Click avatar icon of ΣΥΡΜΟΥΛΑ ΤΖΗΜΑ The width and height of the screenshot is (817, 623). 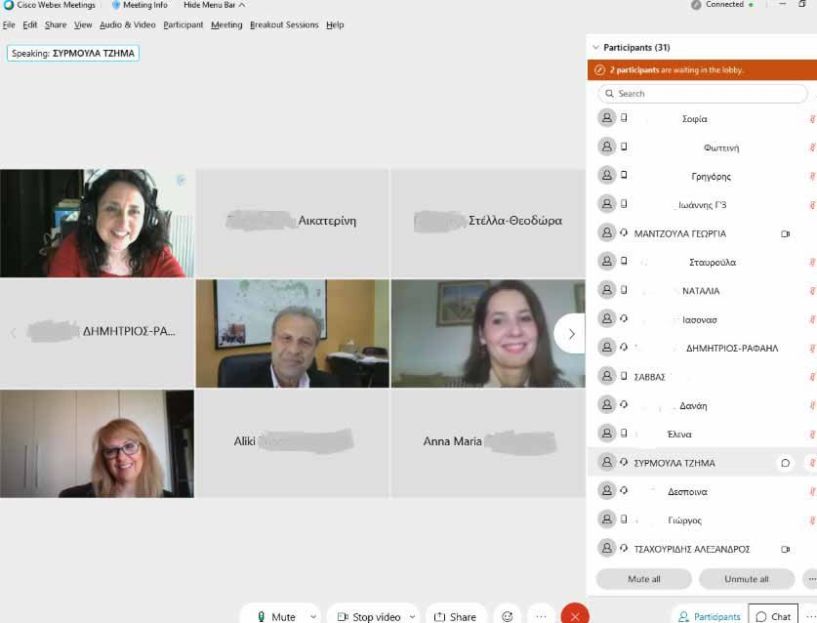pos(606,462)
